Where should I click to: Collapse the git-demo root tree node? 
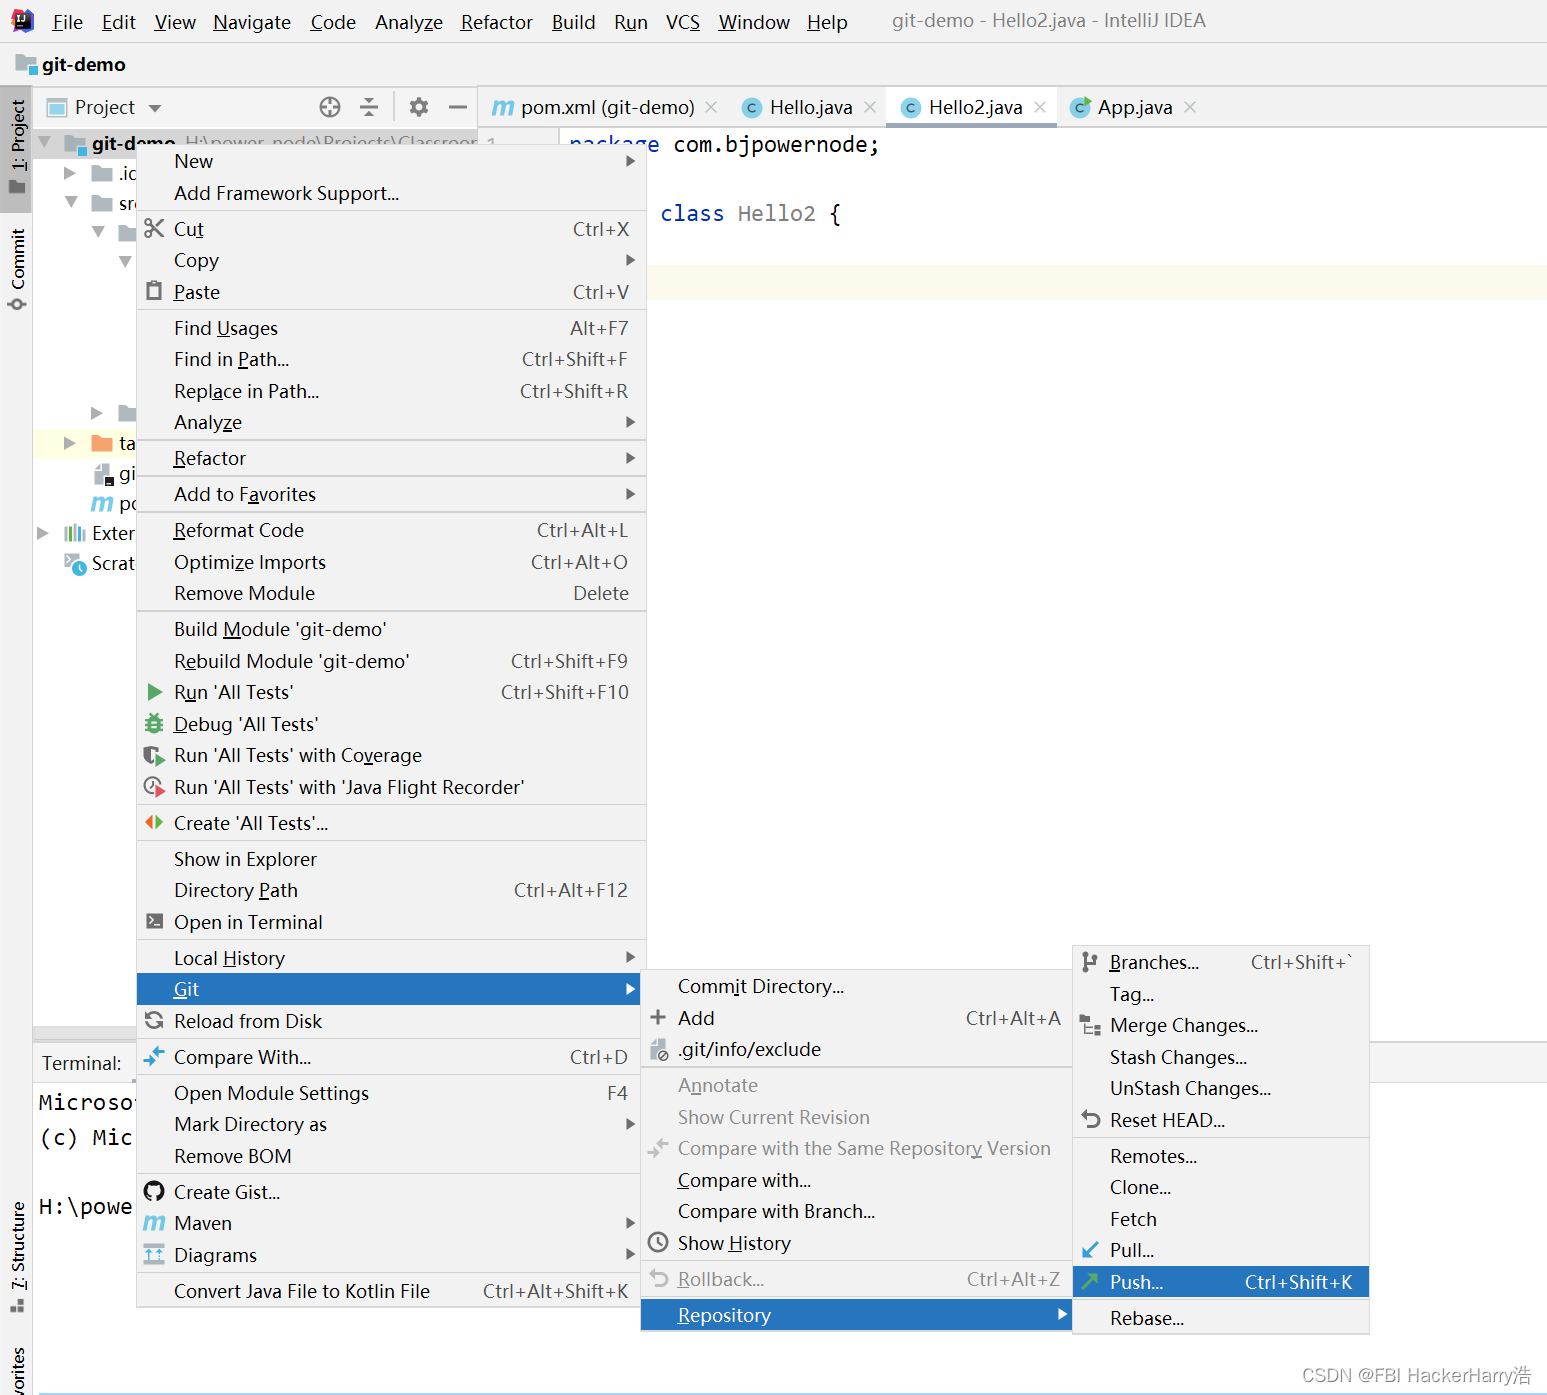tap(44, 142)
